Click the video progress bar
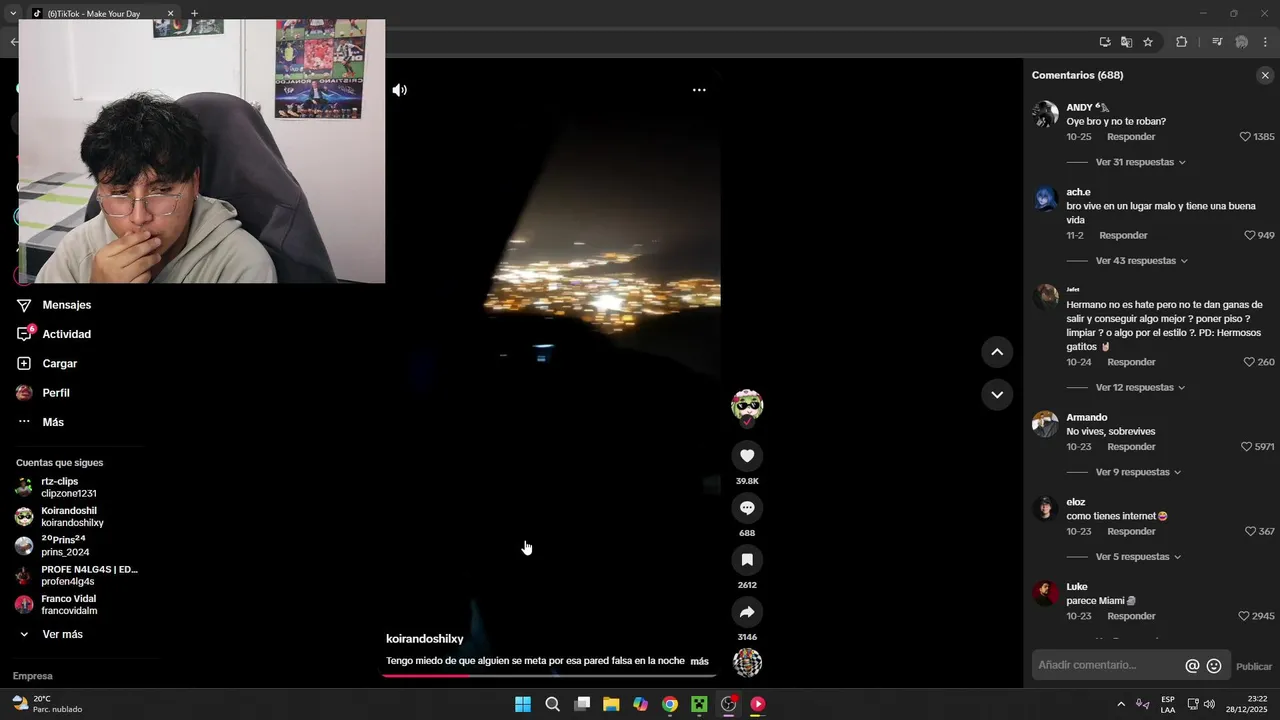 click(549, 675)
